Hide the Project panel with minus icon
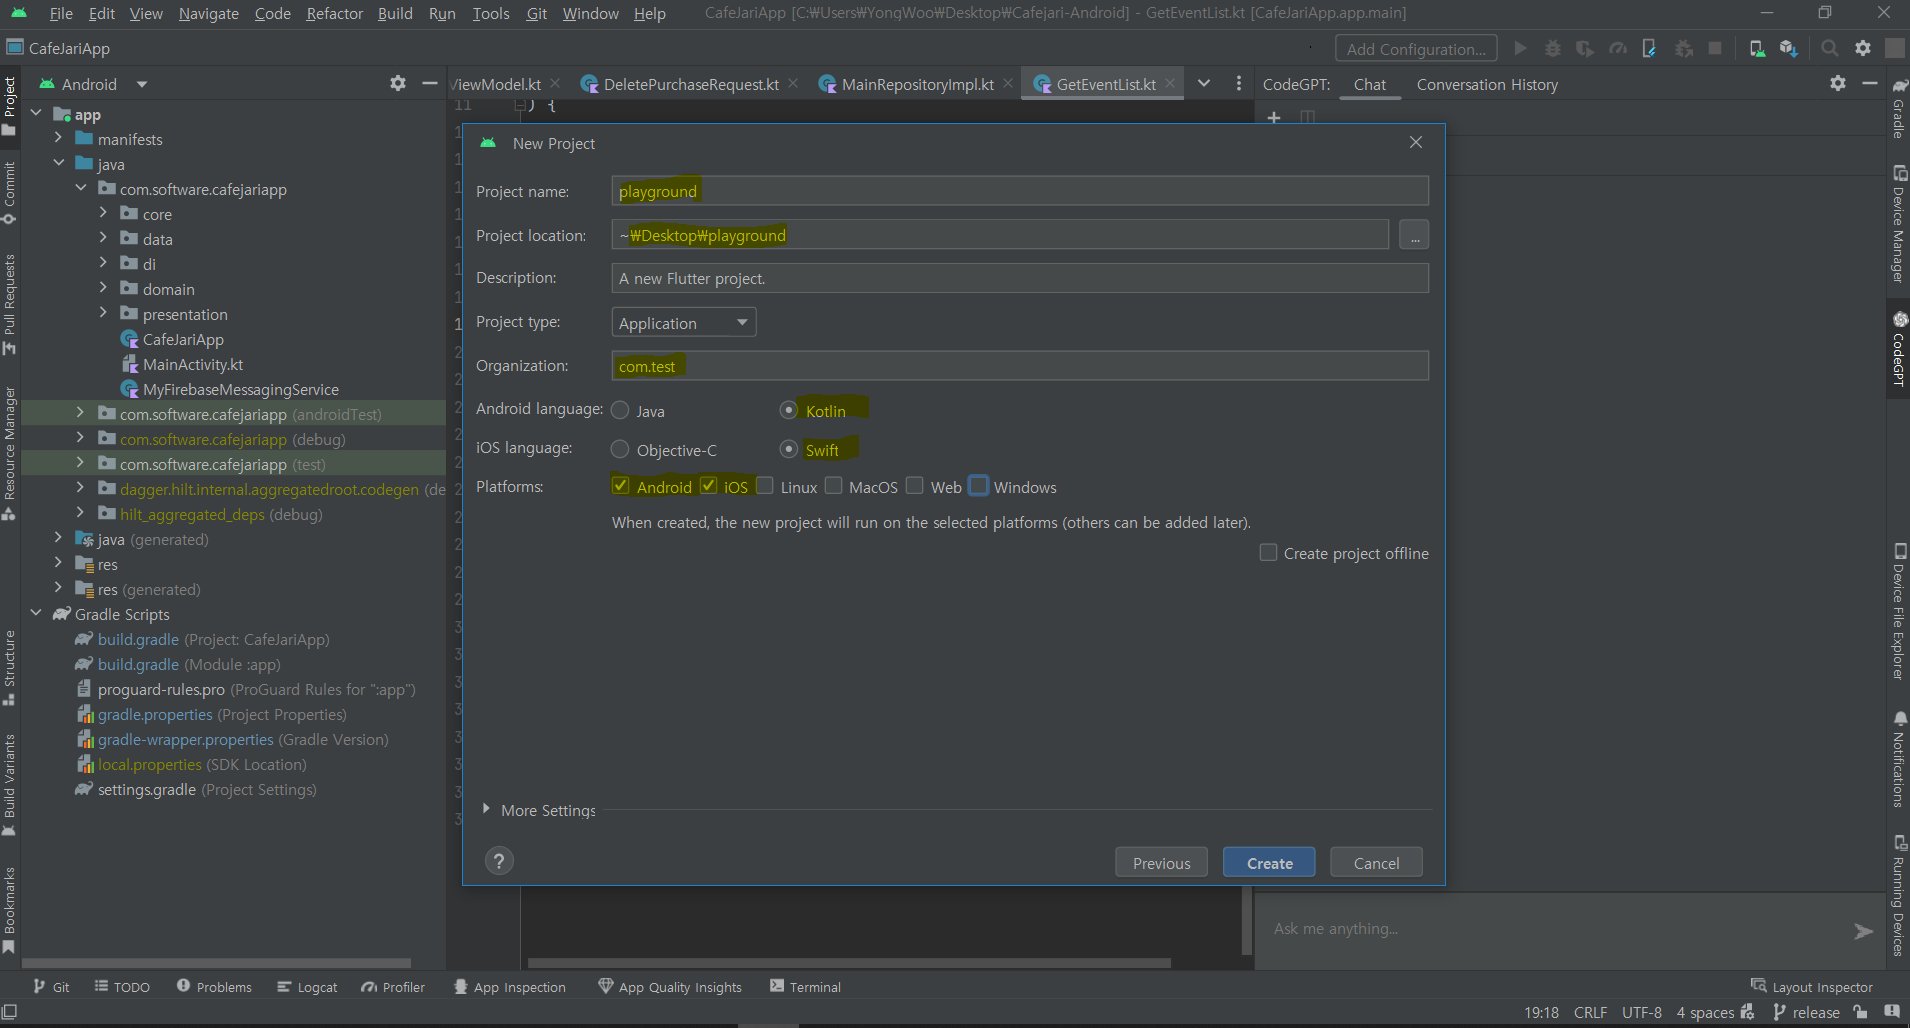Screen dimensions: 1910x1028 coord(430,83)
